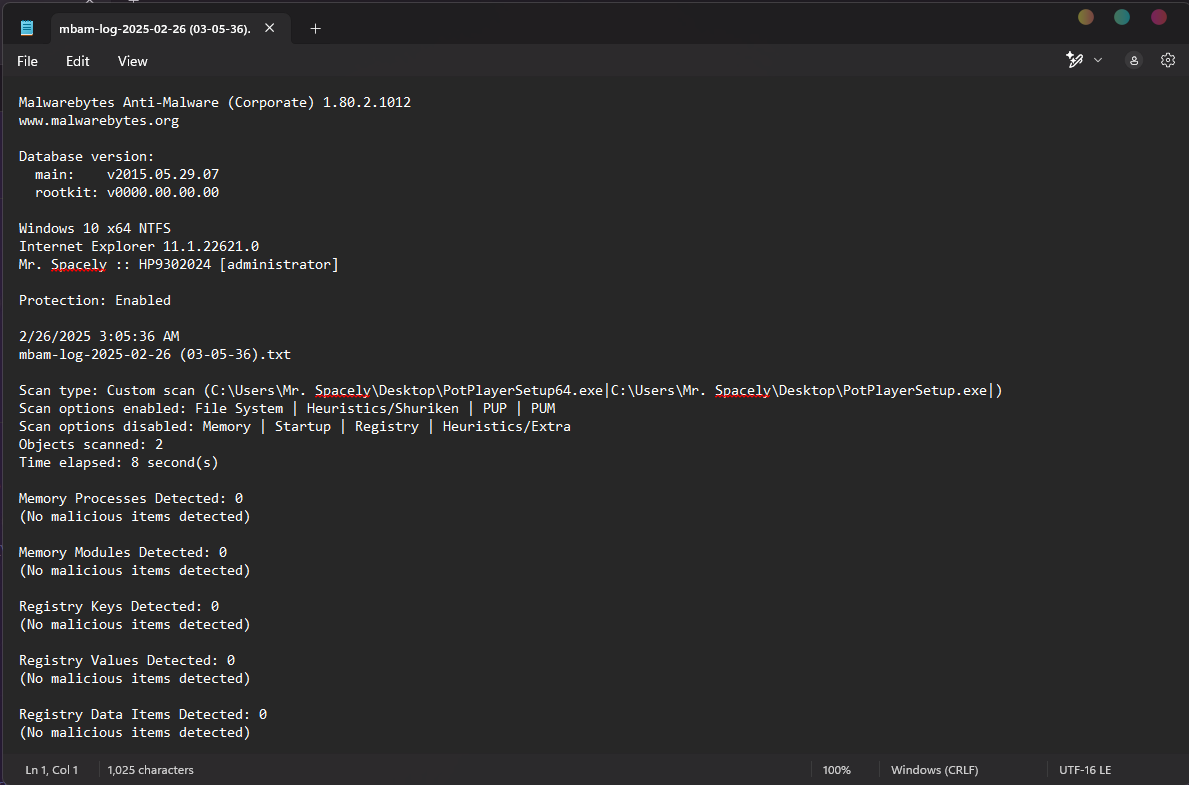Click the Registry Keys Detected: 0 line
Image resolution: width=1189 pixels, height=785 pixels.
click(x=119, y=607)
